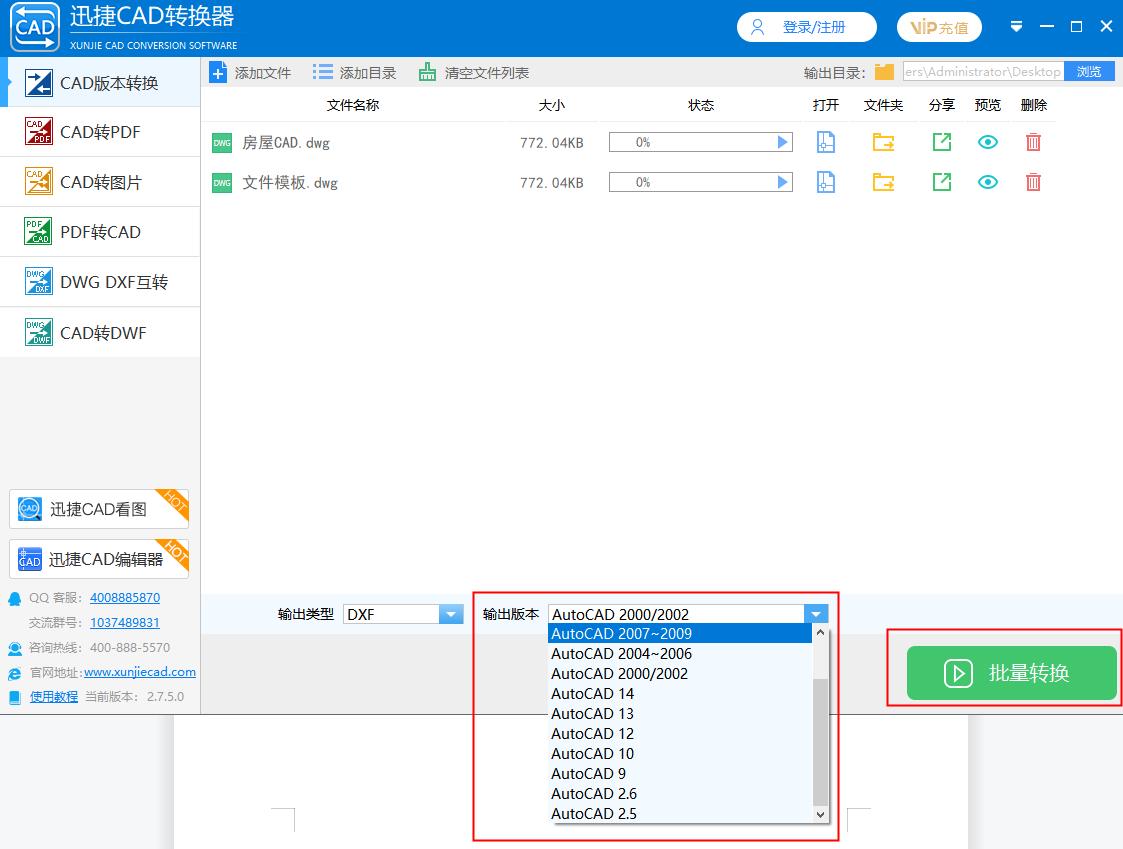Preview 文件模板.dwg with the eye icon

988,182
